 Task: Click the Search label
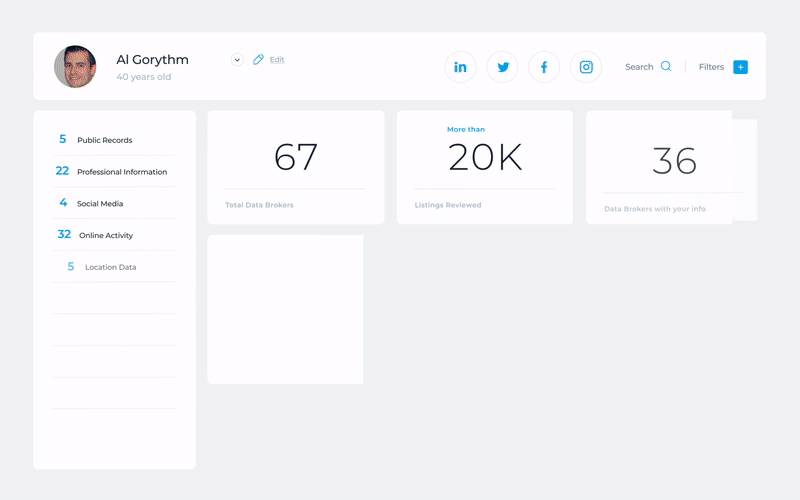tap(639, 67)
